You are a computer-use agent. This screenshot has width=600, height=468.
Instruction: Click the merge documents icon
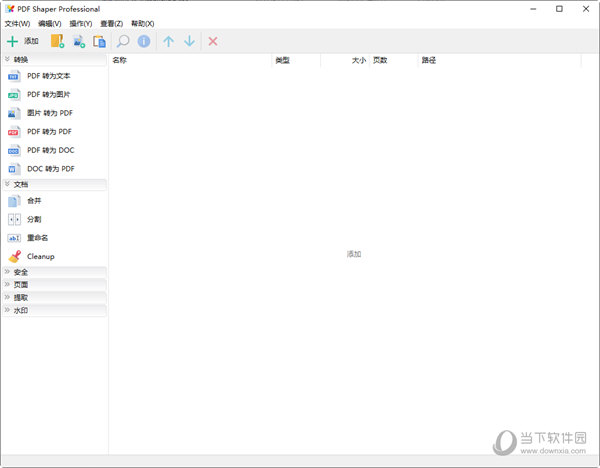(14, 201)
